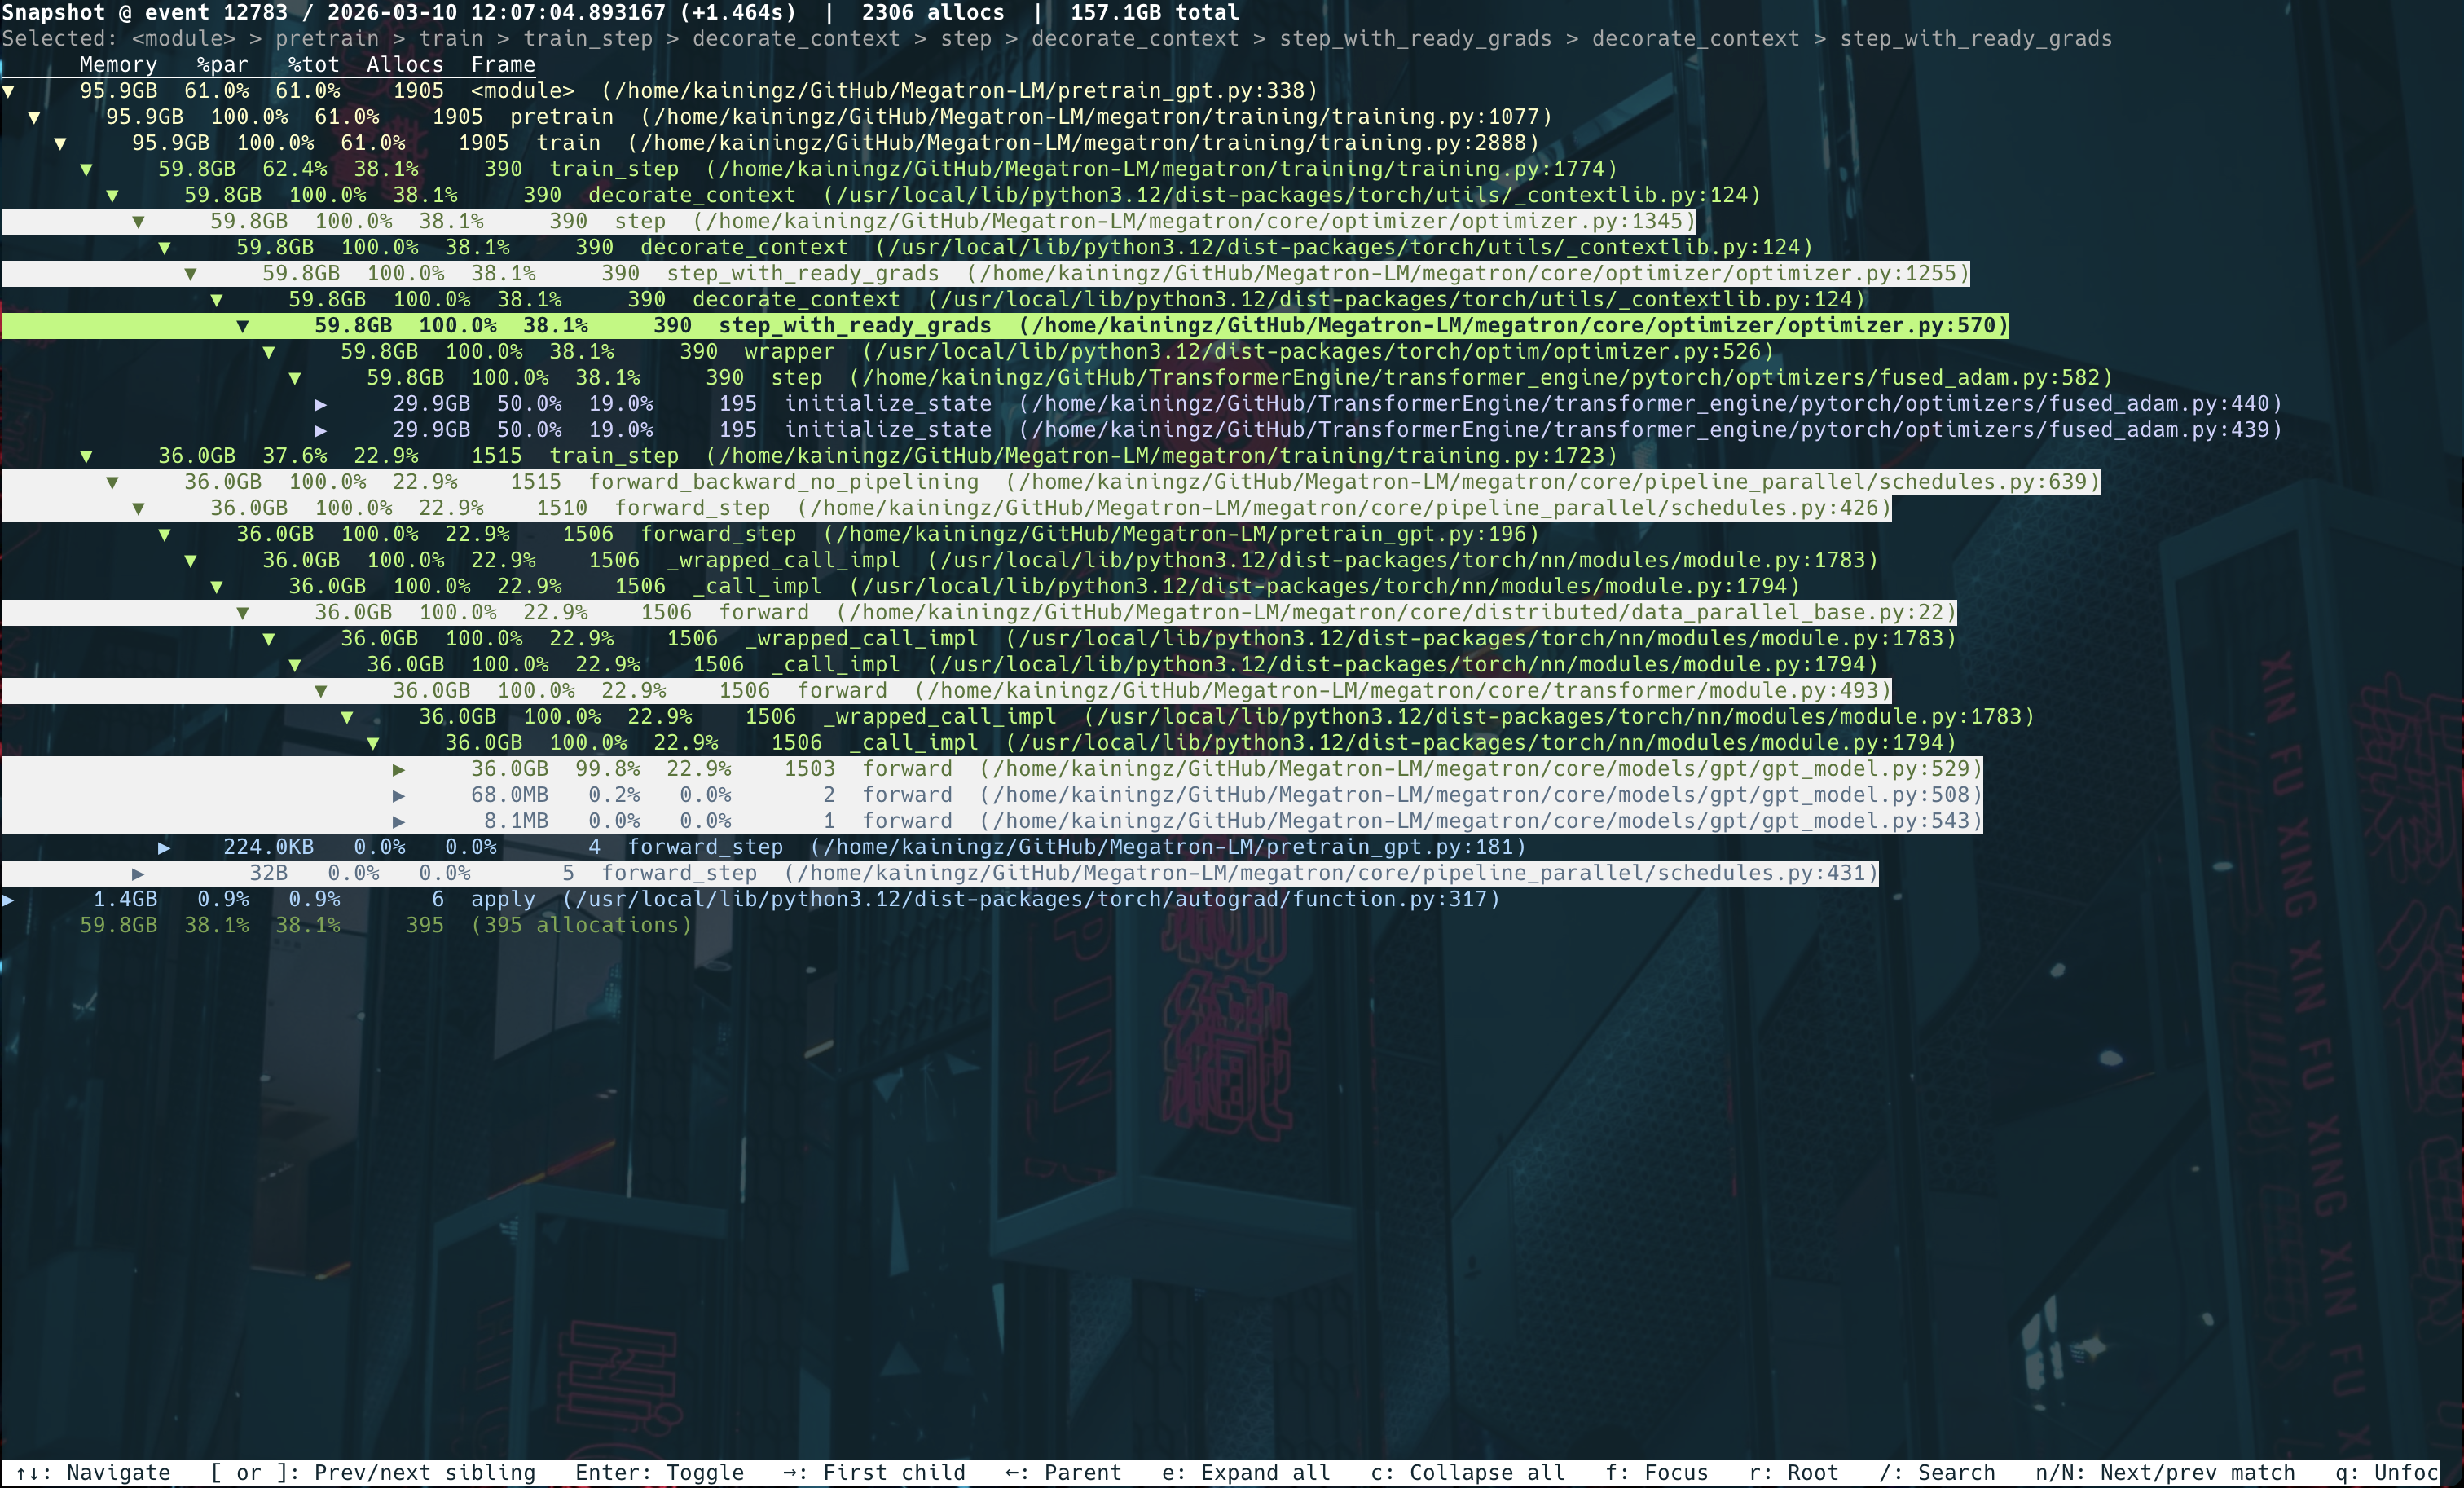The height and width of the screenshot is (1488, 2464).
Task: Click 'n/N: Next/prev match' hint
Action: point(2165,1473)
